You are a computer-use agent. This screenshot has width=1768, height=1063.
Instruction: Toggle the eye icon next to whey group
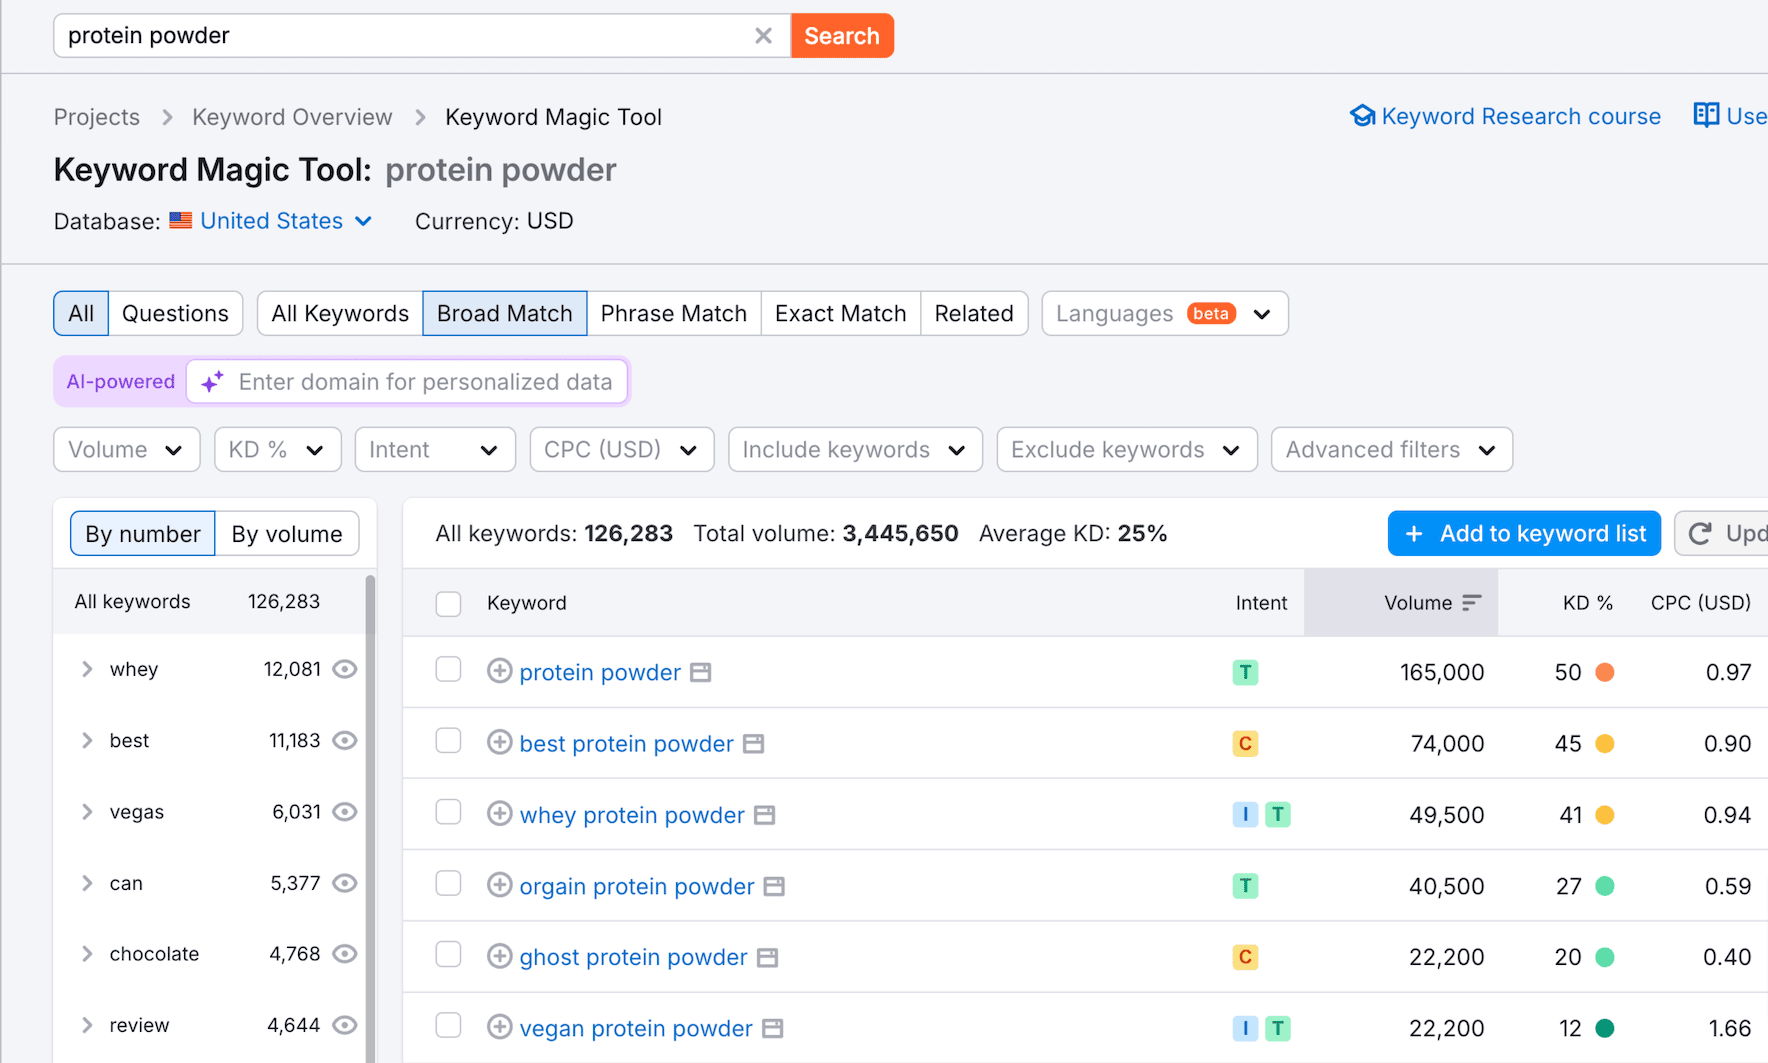coord(344,669)
